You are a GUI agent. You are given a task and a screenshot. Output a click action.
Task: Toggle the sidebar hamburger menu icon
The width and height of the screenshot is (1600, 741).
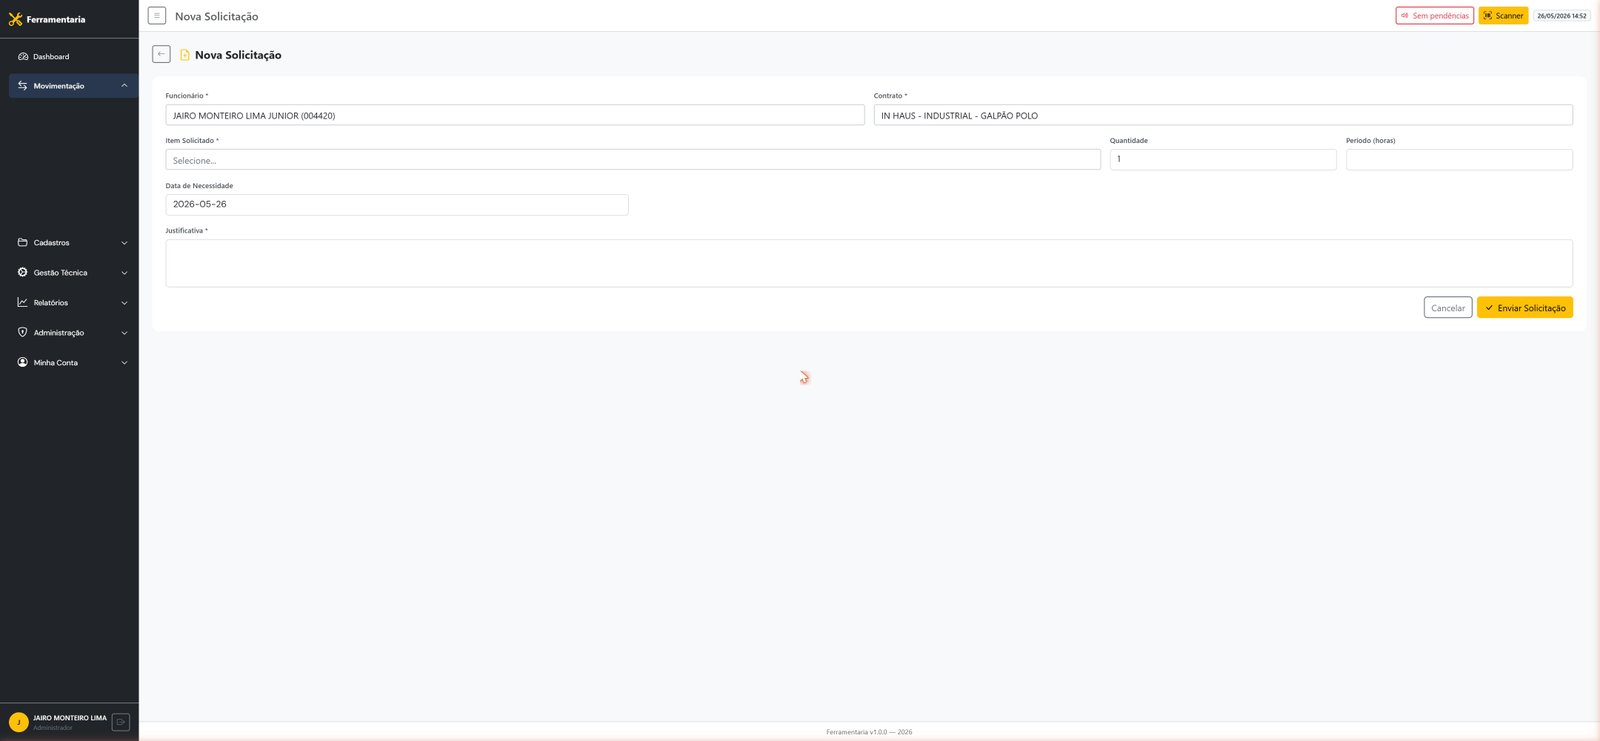[157, 16]
